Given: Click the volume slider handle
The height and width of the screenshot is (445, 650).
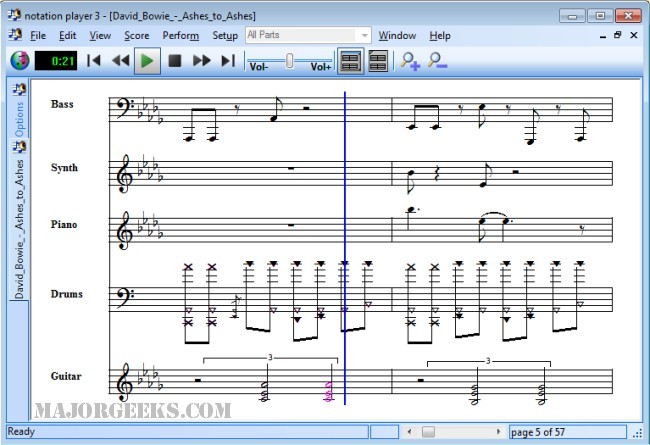Looking at the screenshot, I should pos(290,61).
